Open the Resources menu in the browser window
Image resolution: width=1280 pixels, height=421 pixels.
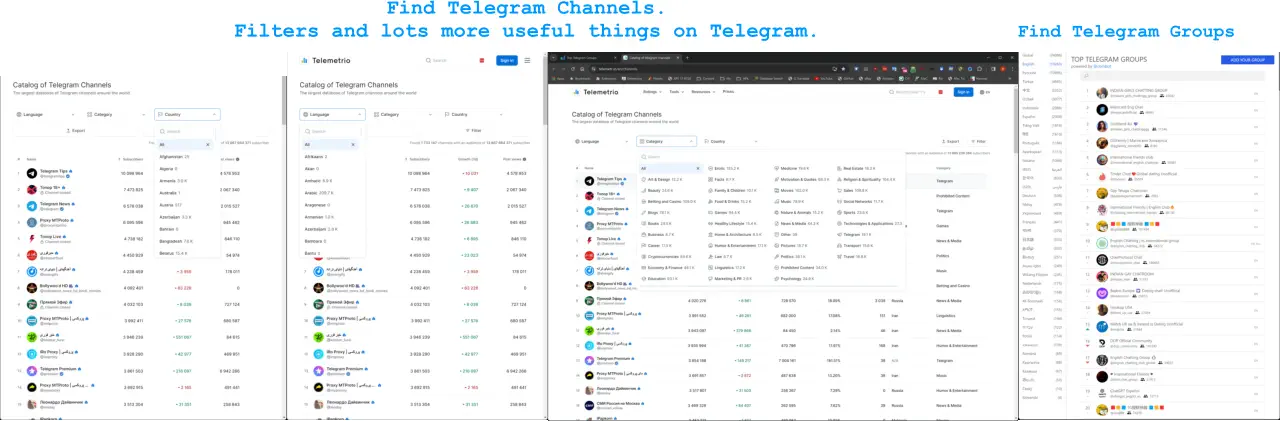coord(703,91)
